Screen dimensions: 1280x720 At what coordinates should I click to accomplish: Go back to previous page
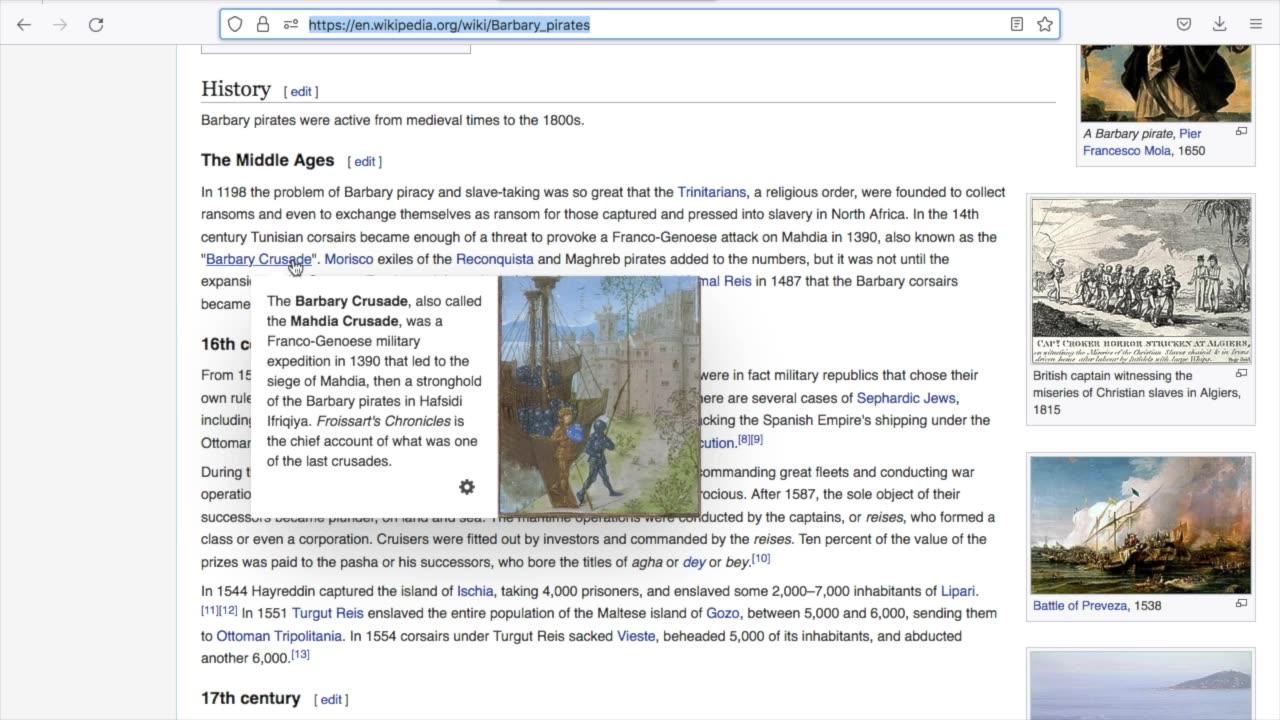coord(24,24)
